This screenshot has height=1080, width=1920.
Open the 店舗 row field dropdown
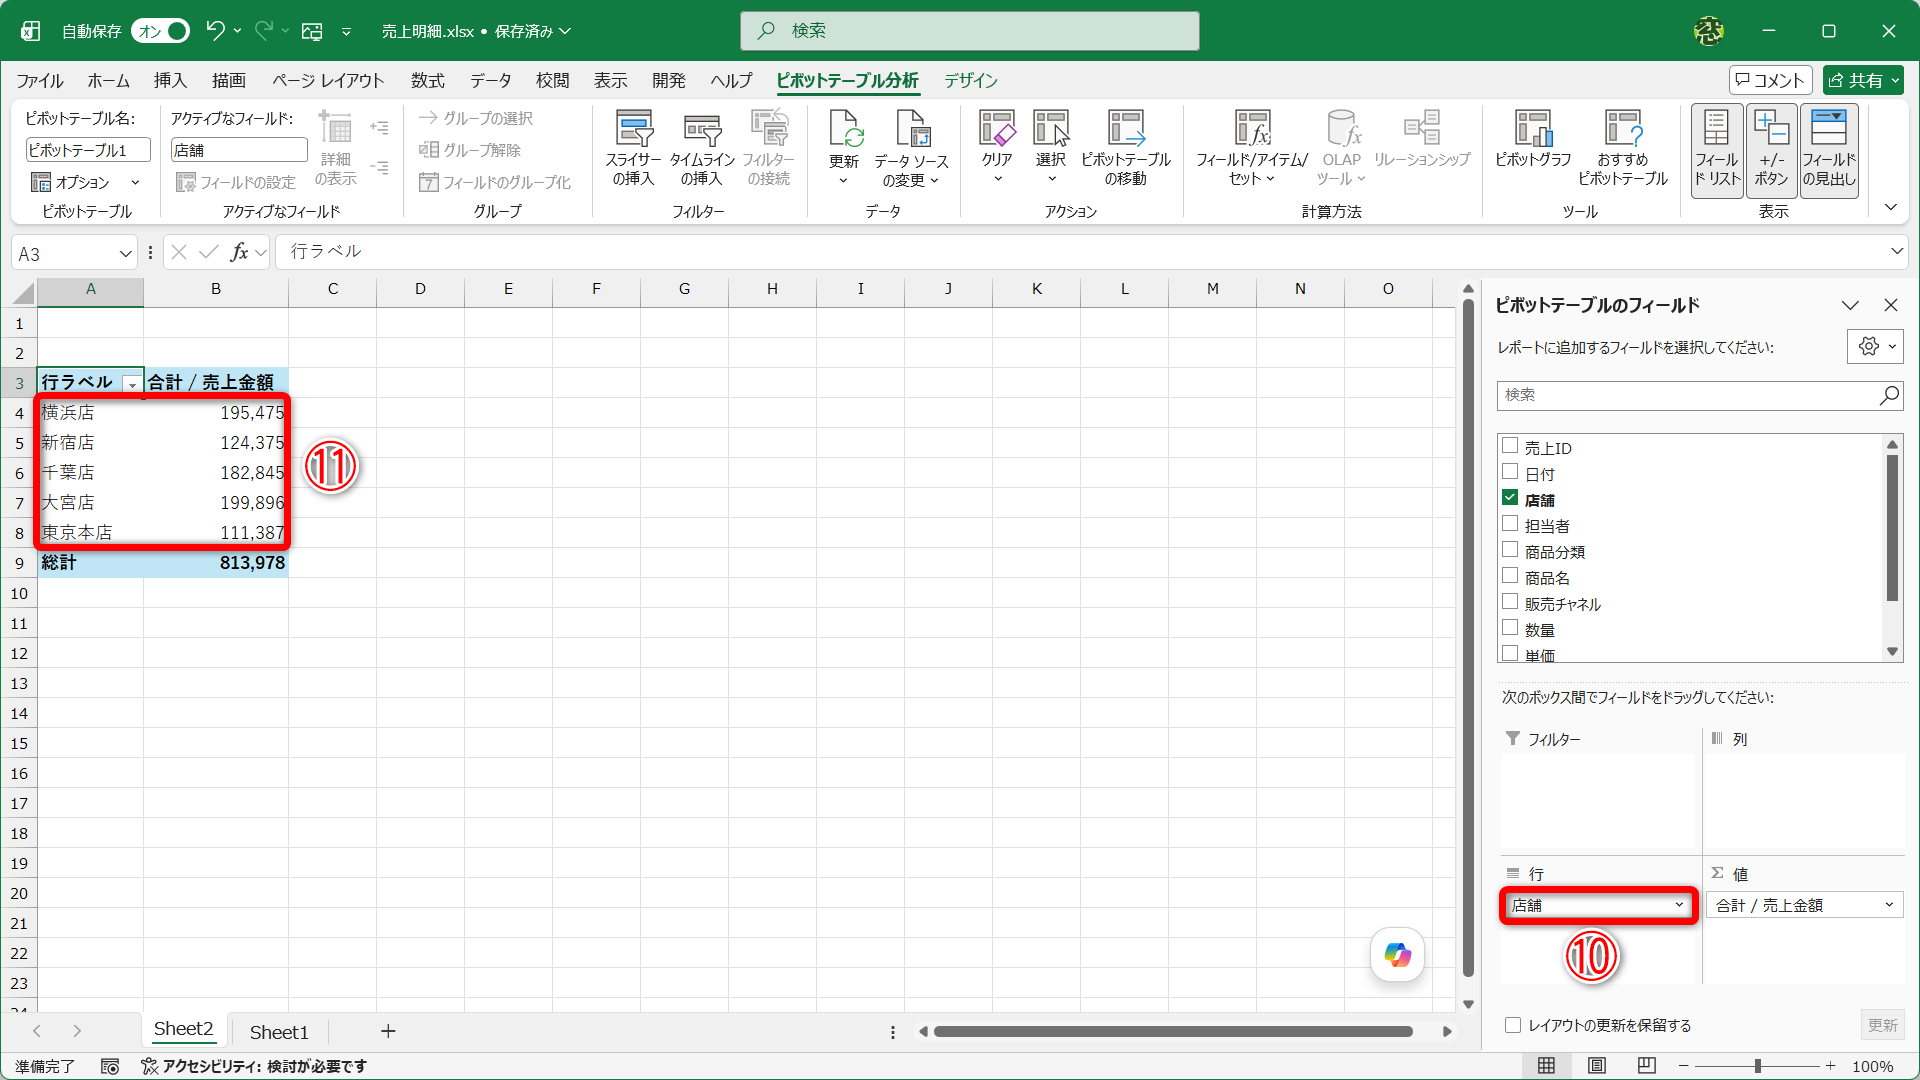[1679, 905]
